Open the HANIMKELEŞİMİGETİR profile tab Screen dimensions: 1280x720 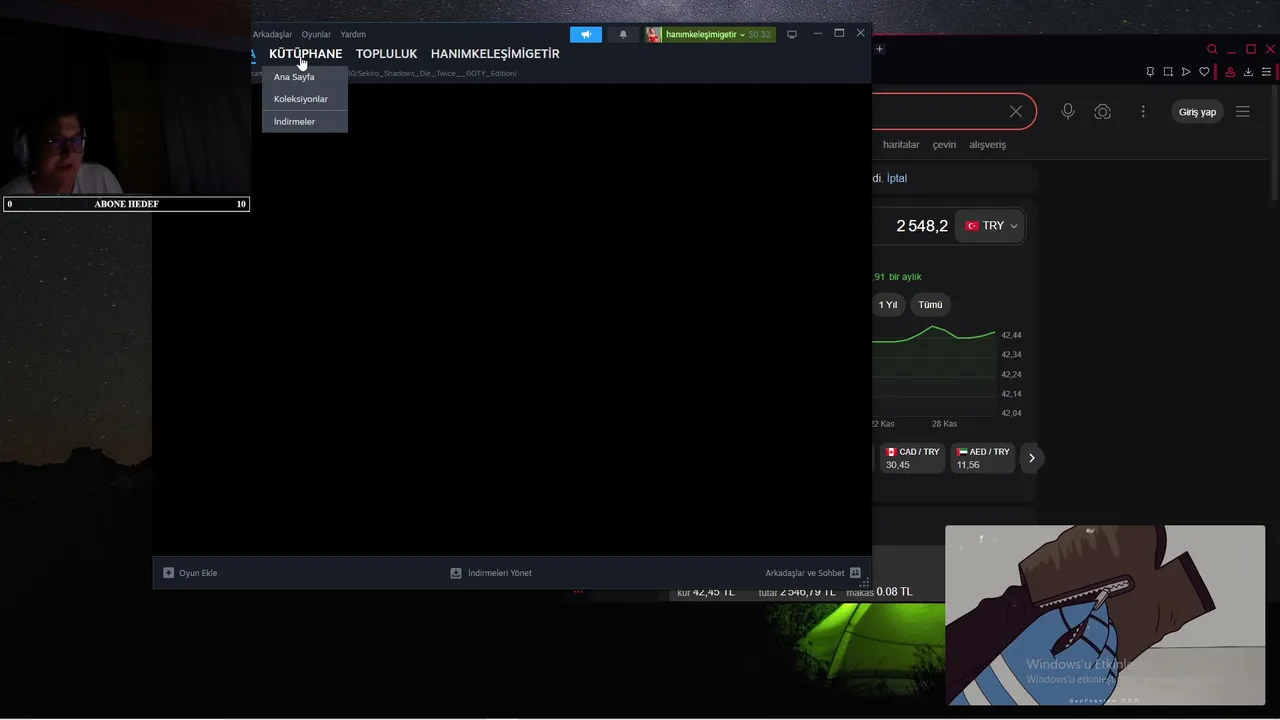[495, 54]
